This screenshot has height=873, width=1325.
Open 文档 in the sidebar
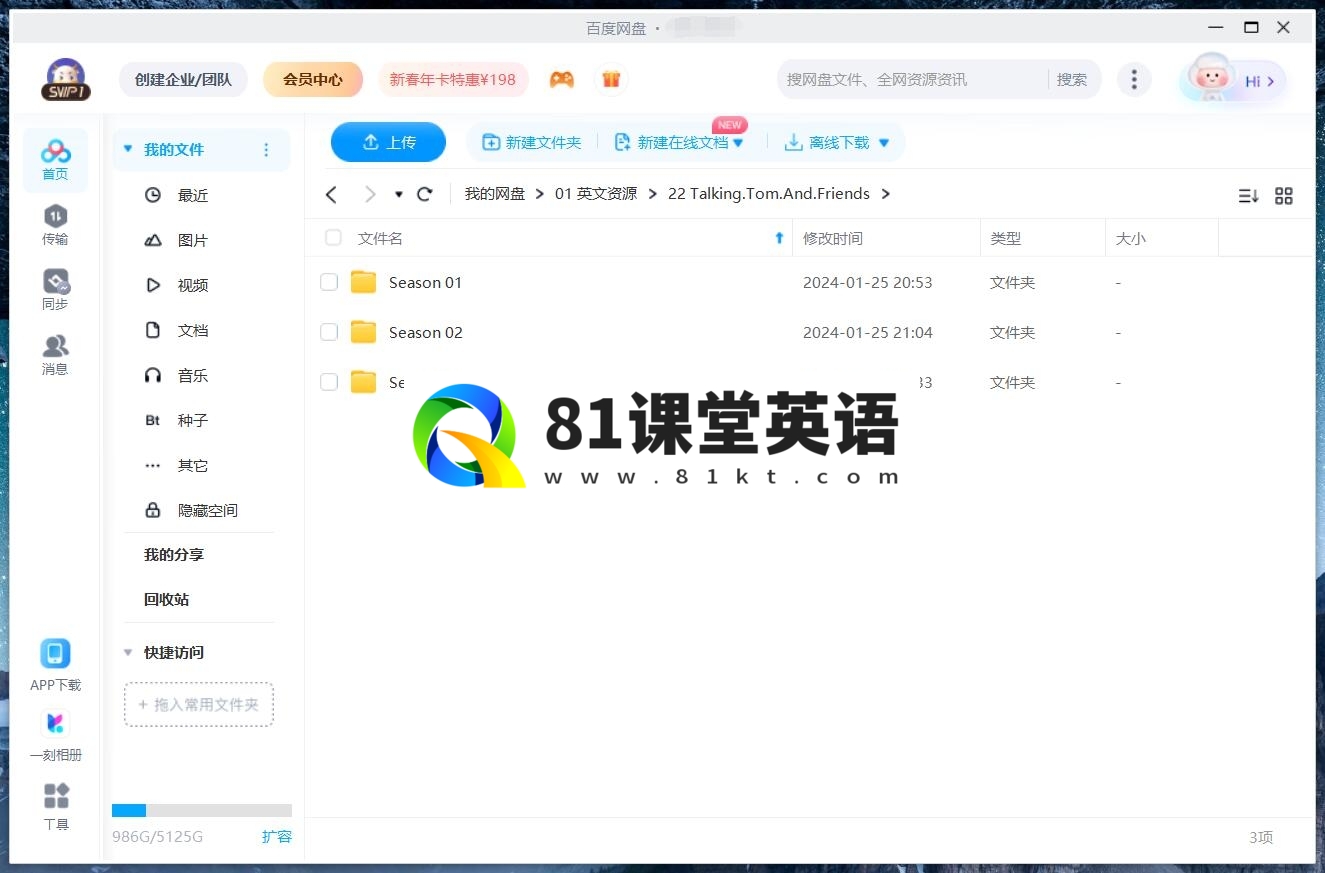pos(193,330)
